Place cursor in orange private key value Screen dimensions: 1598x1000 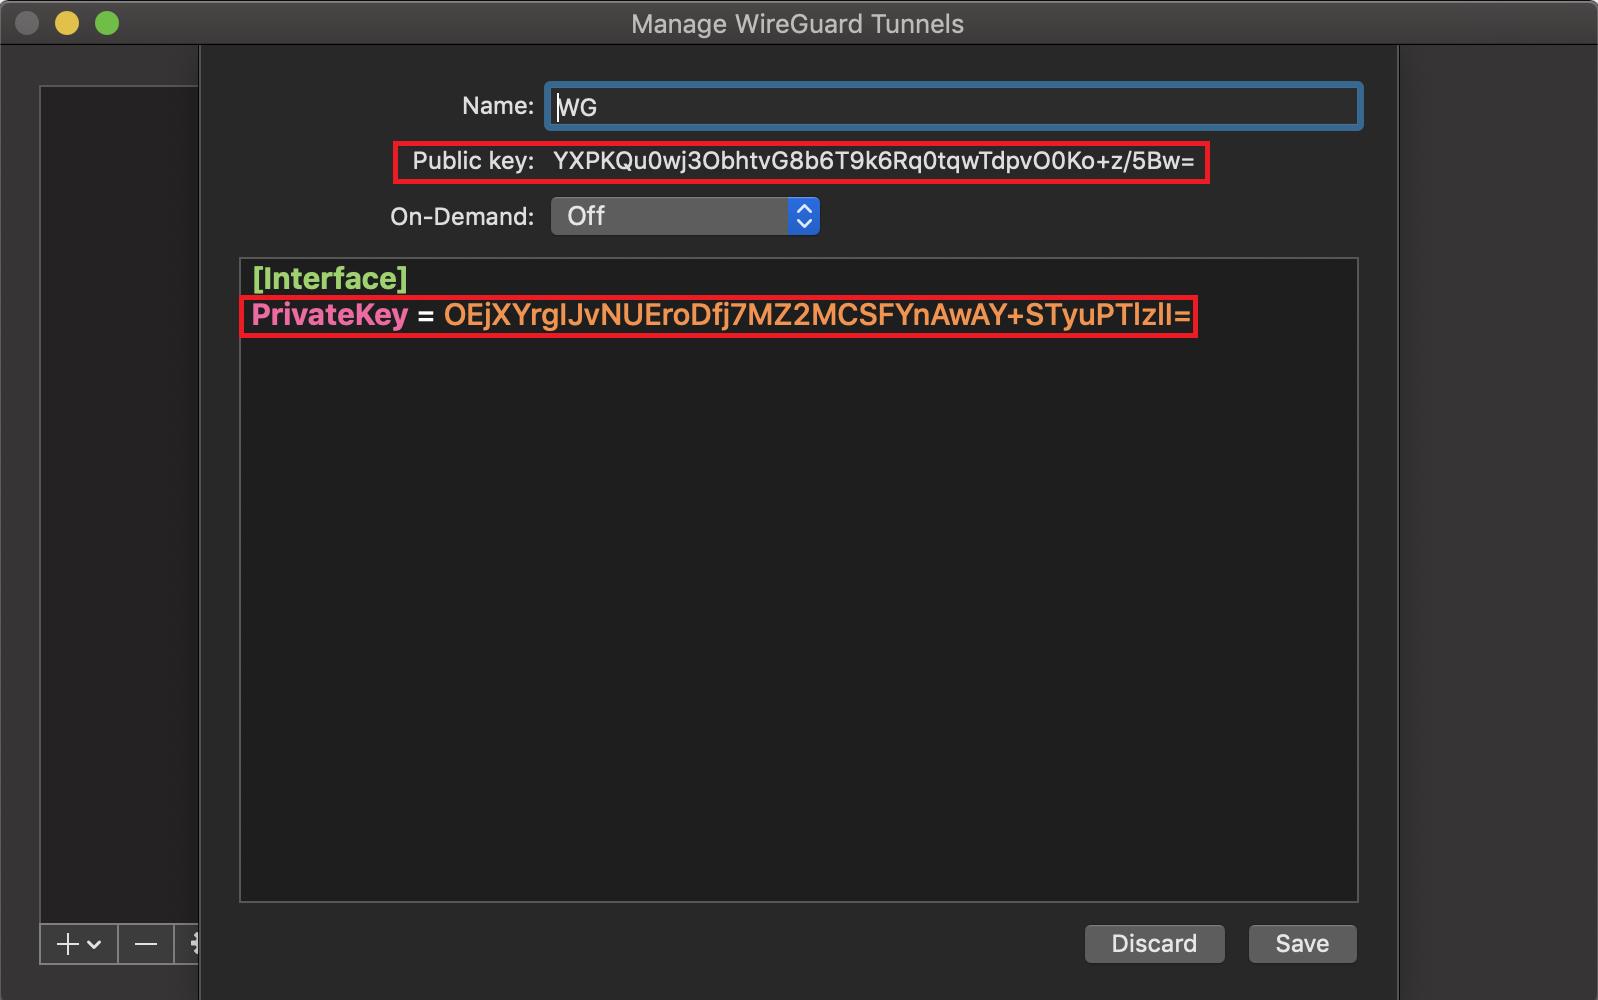click(x=816, y=315)
